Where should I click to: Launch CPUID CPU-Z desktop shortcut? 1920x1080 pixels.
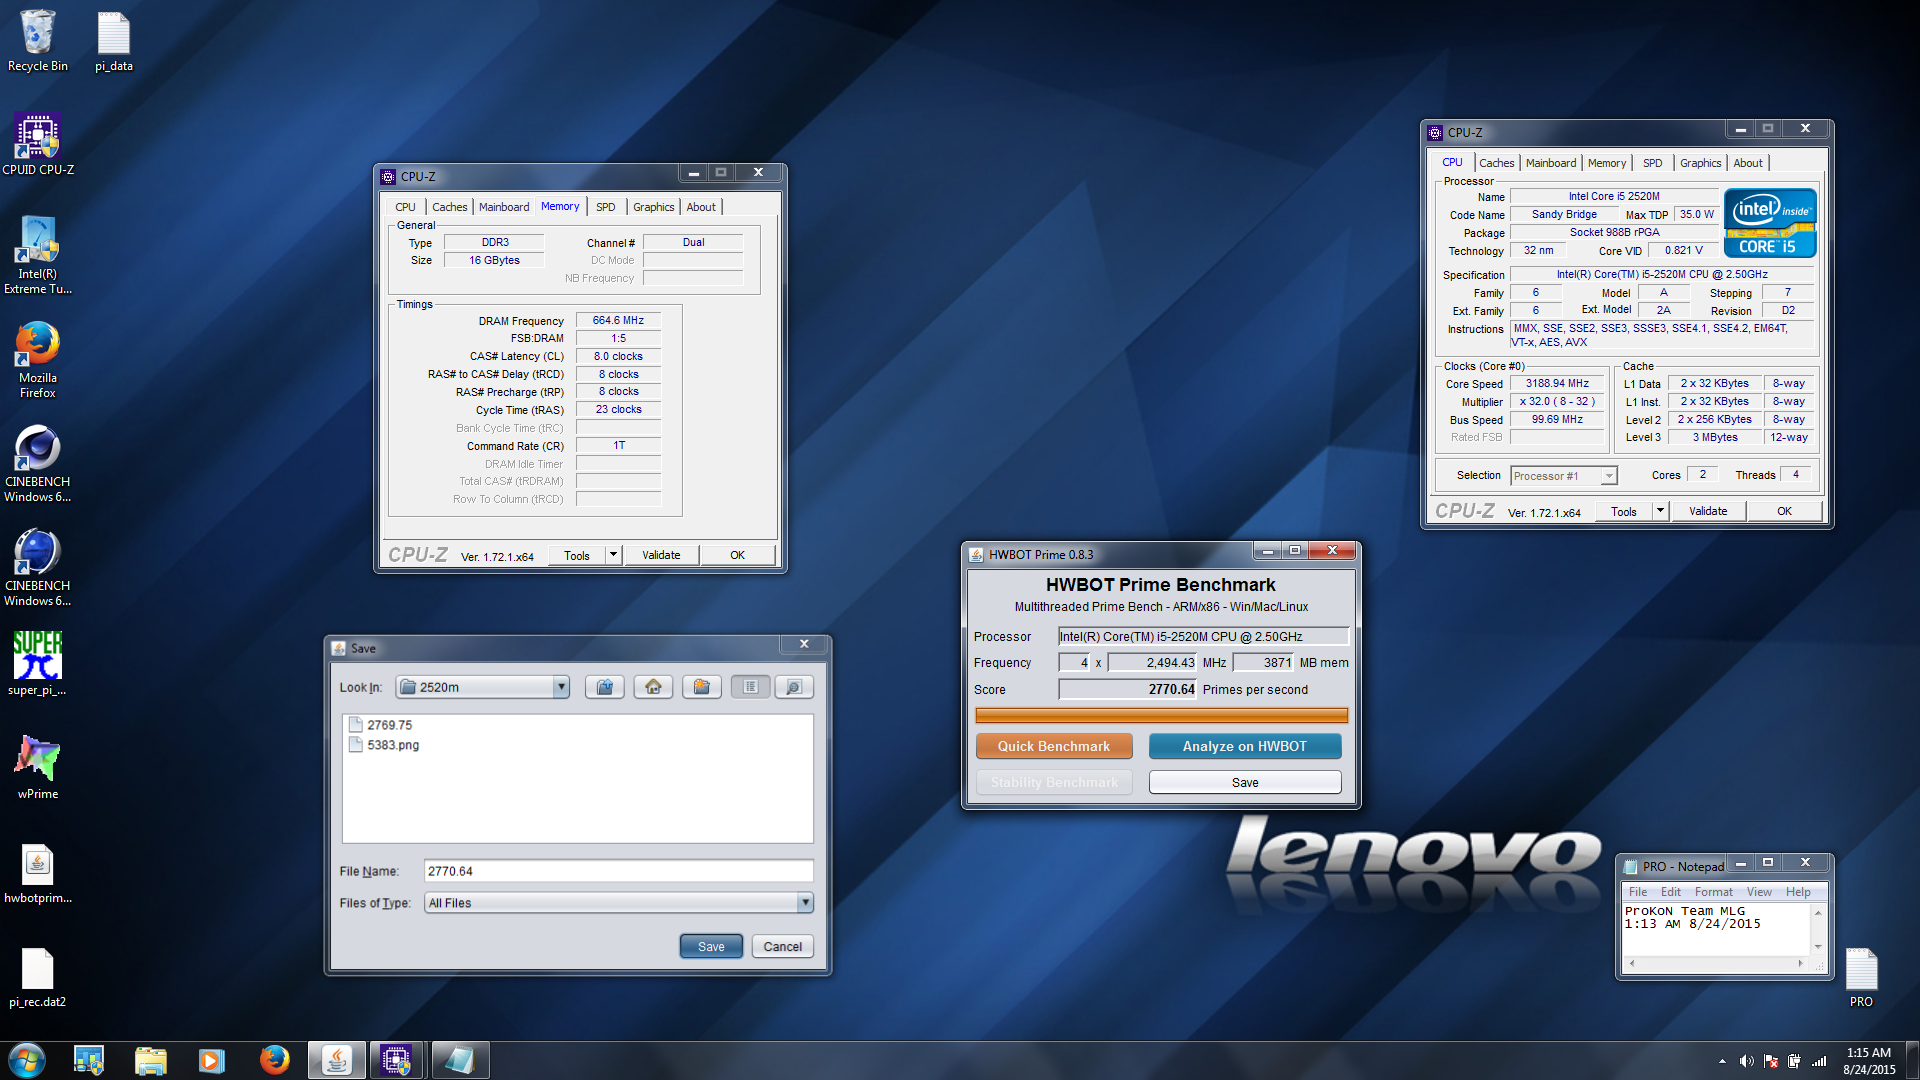pos(38,144)
